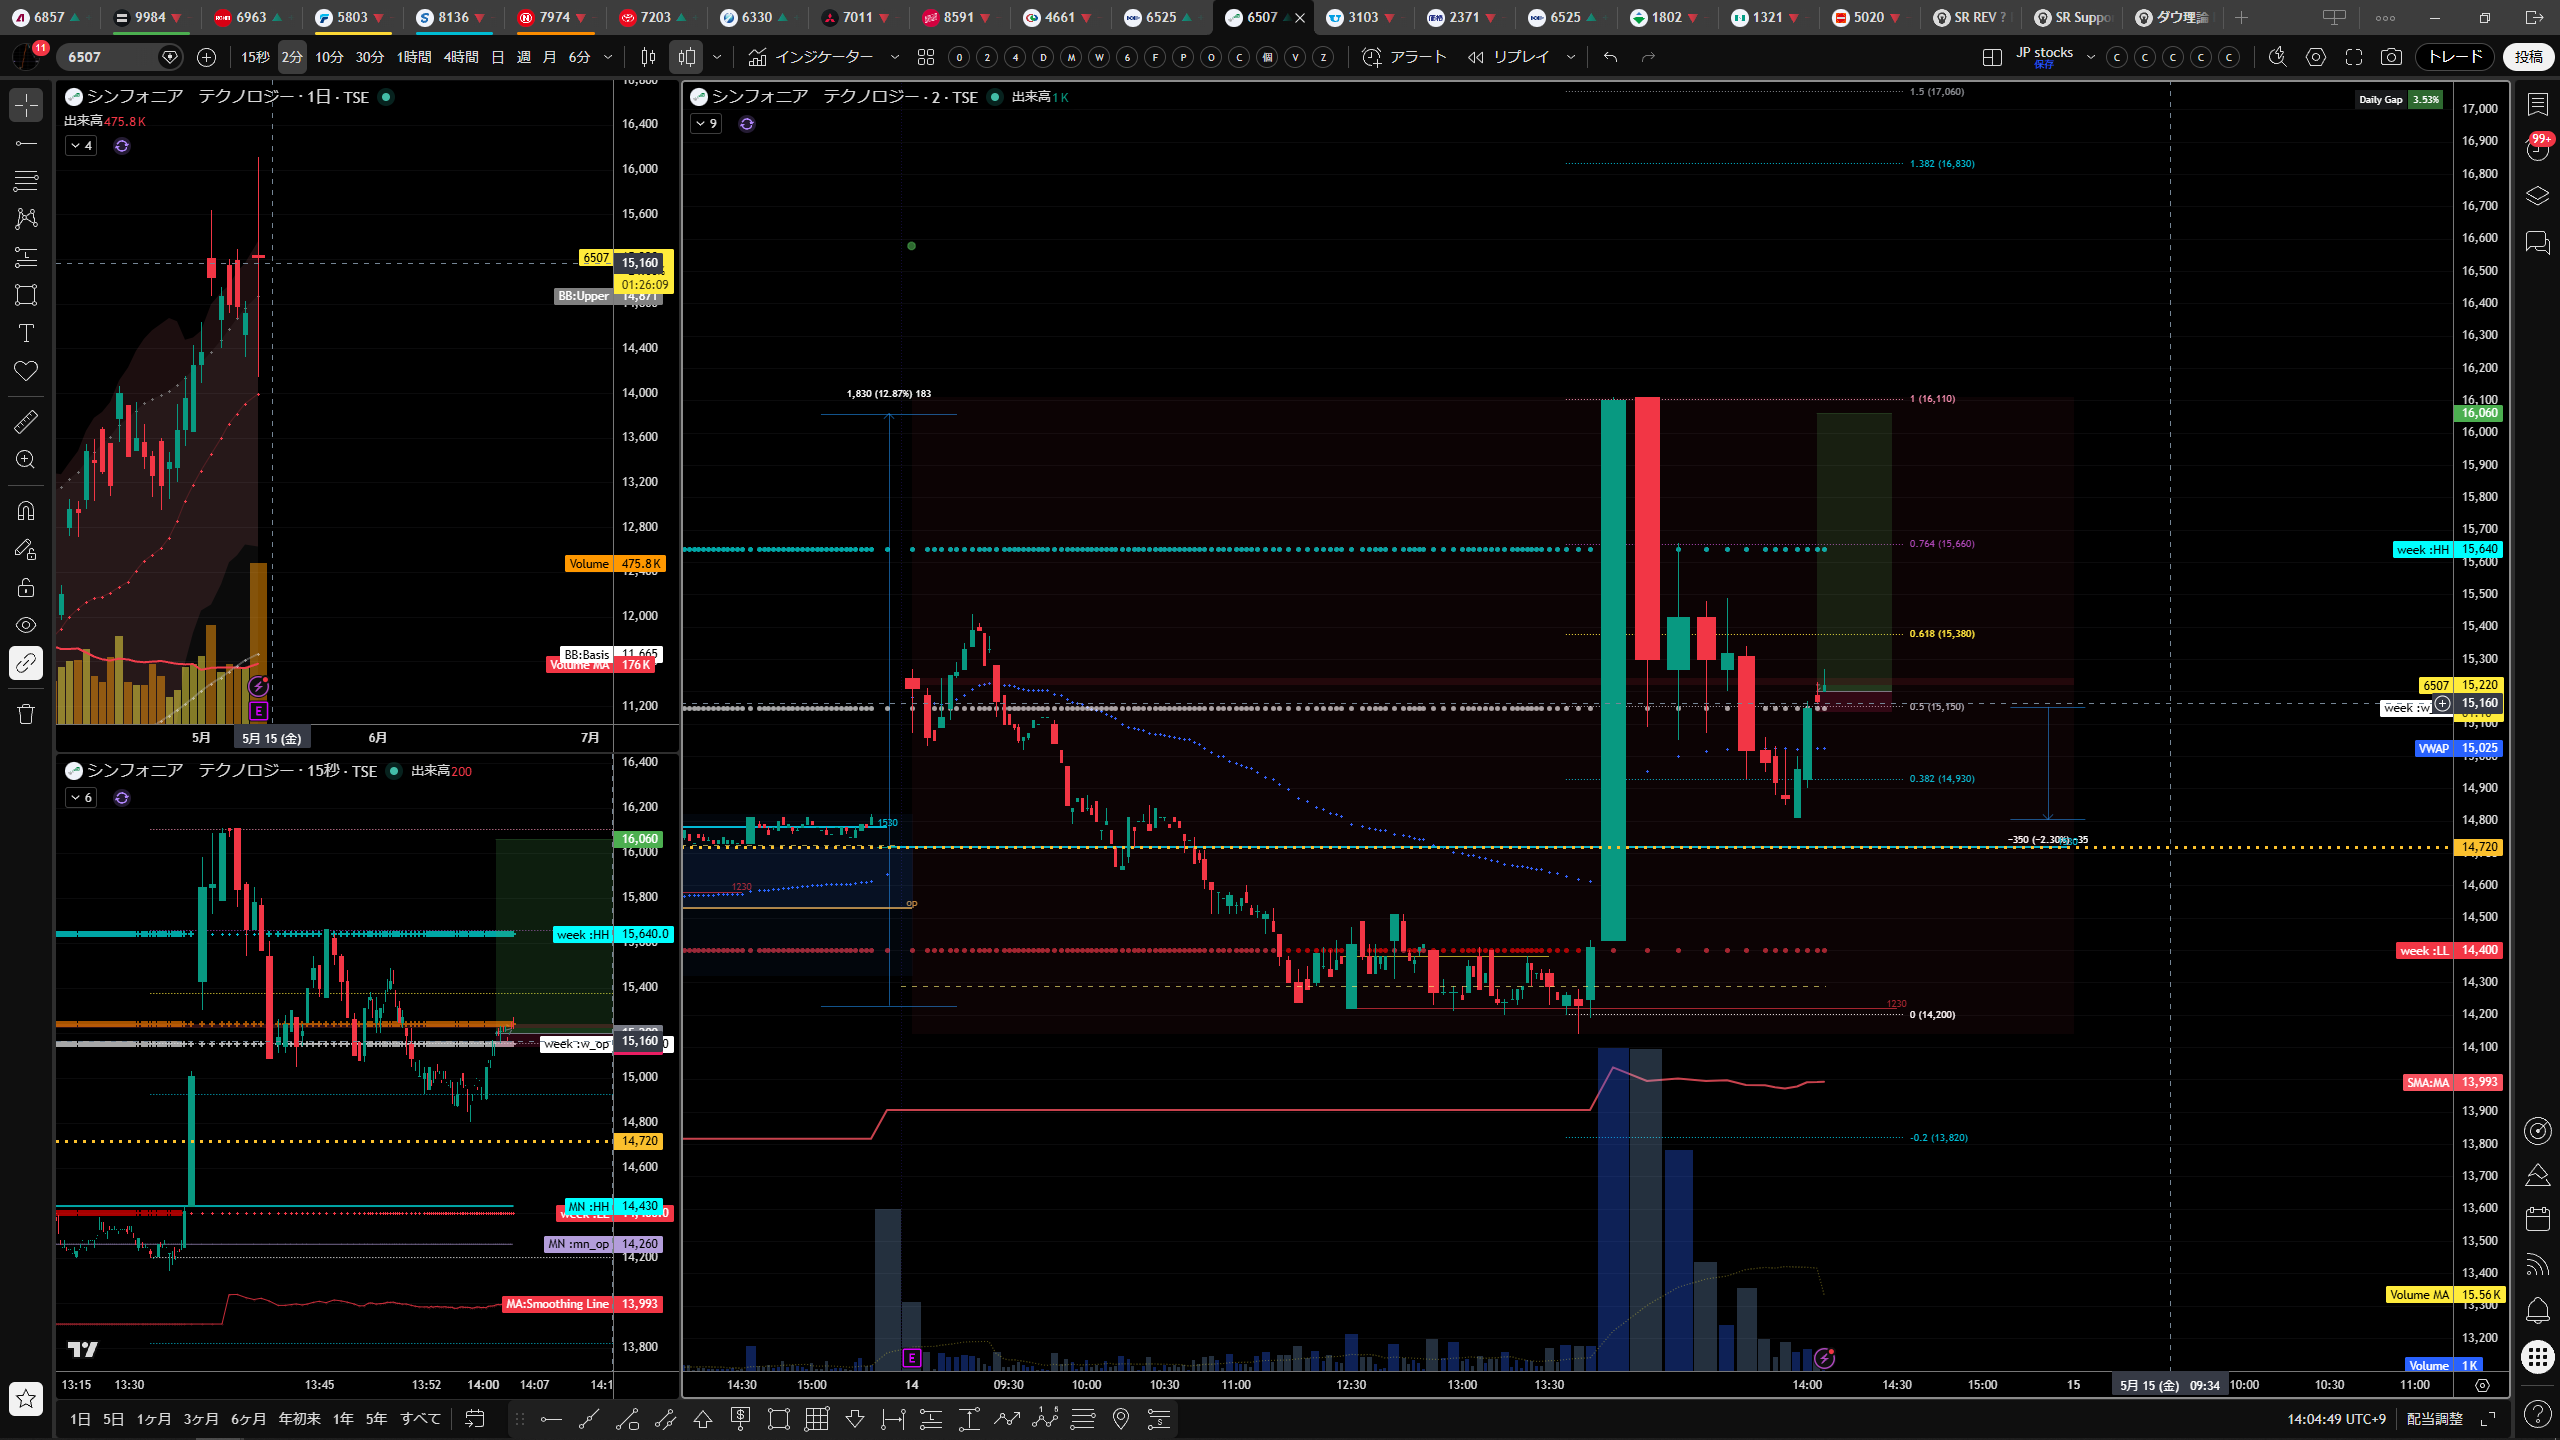Screen dimensions: 2560x1440
Task: Click the 投稿 publish button
Action: 2529,57
